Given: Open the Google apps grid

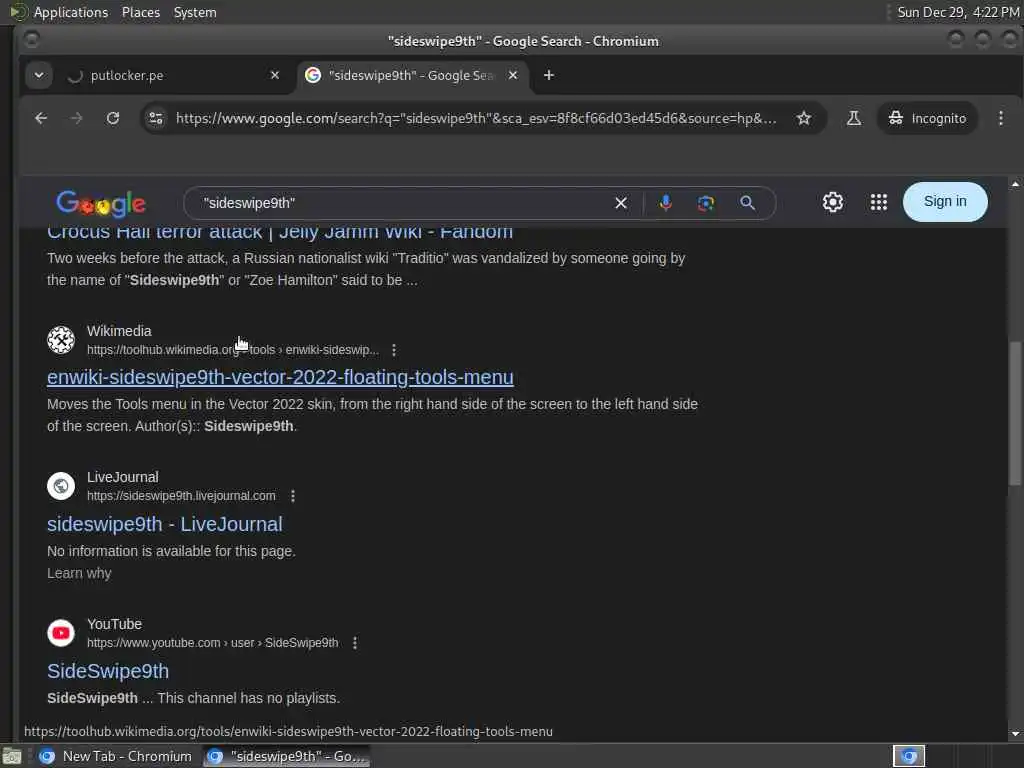Looking at the screenshot, I should click(x=878, y=202).
